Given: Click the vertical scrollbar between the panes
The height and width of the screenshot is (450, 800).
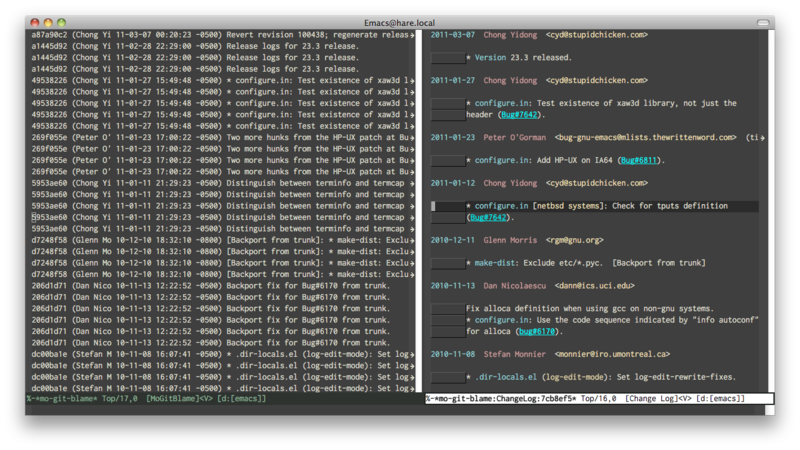Looking at the screenshot, I should point(419,211).
